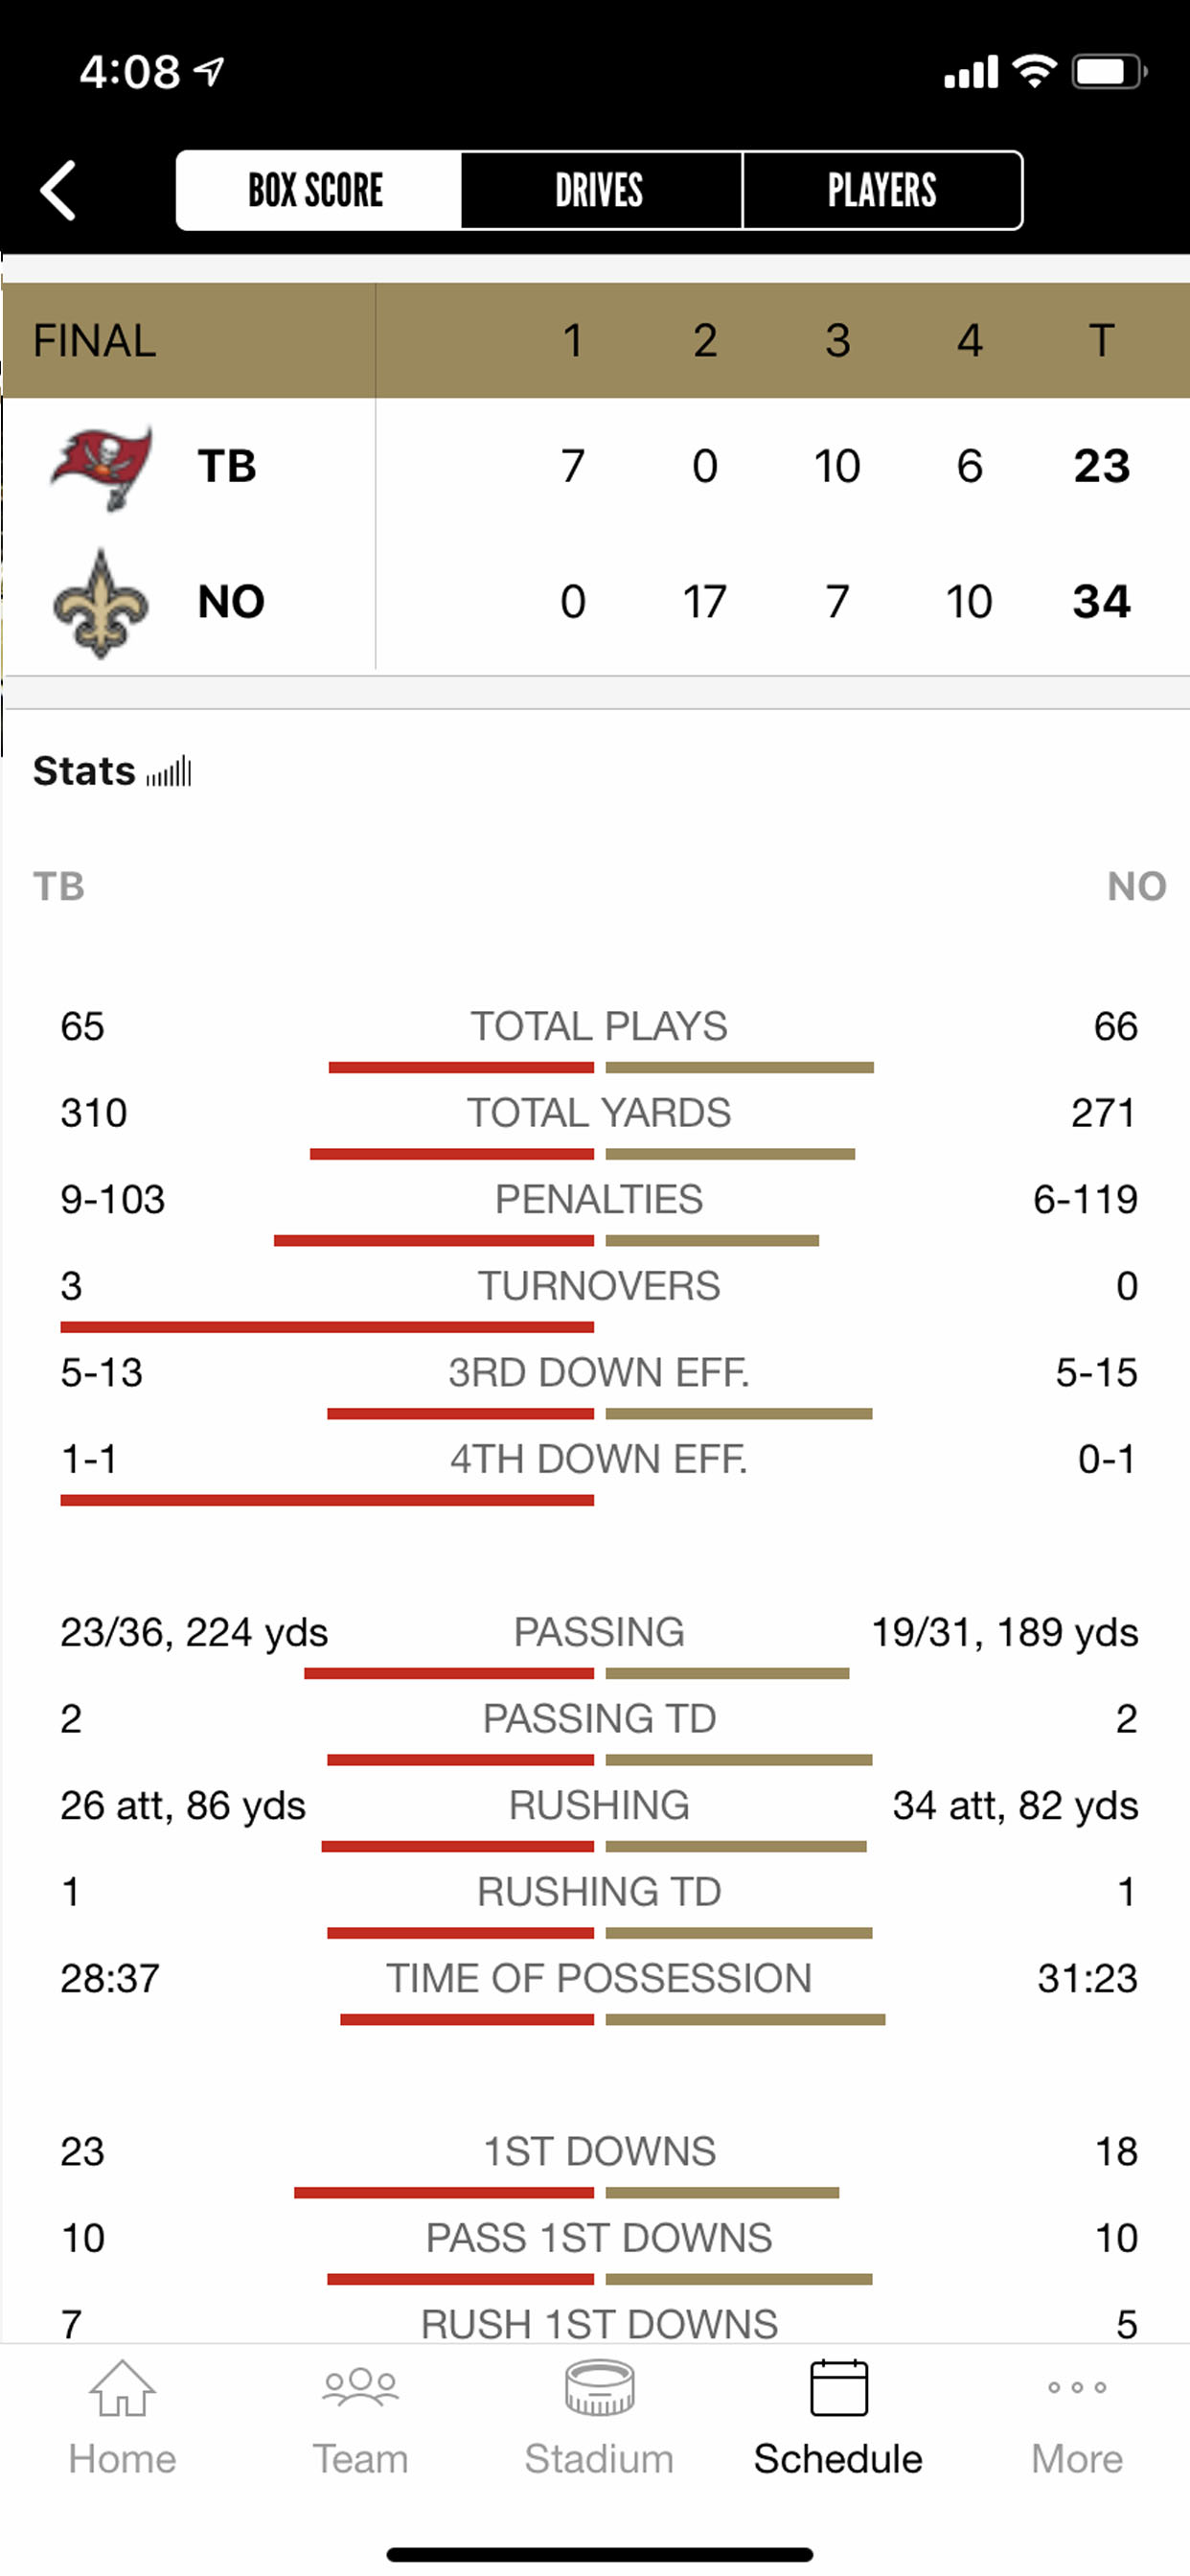Open the More options icon
Viewport: 1190px width, 2576px height.
pos(1076,2388)
